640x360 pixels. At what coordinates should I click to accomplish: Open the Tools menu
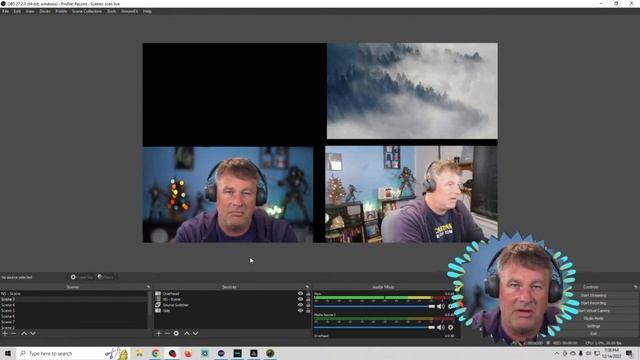[111, 11]
